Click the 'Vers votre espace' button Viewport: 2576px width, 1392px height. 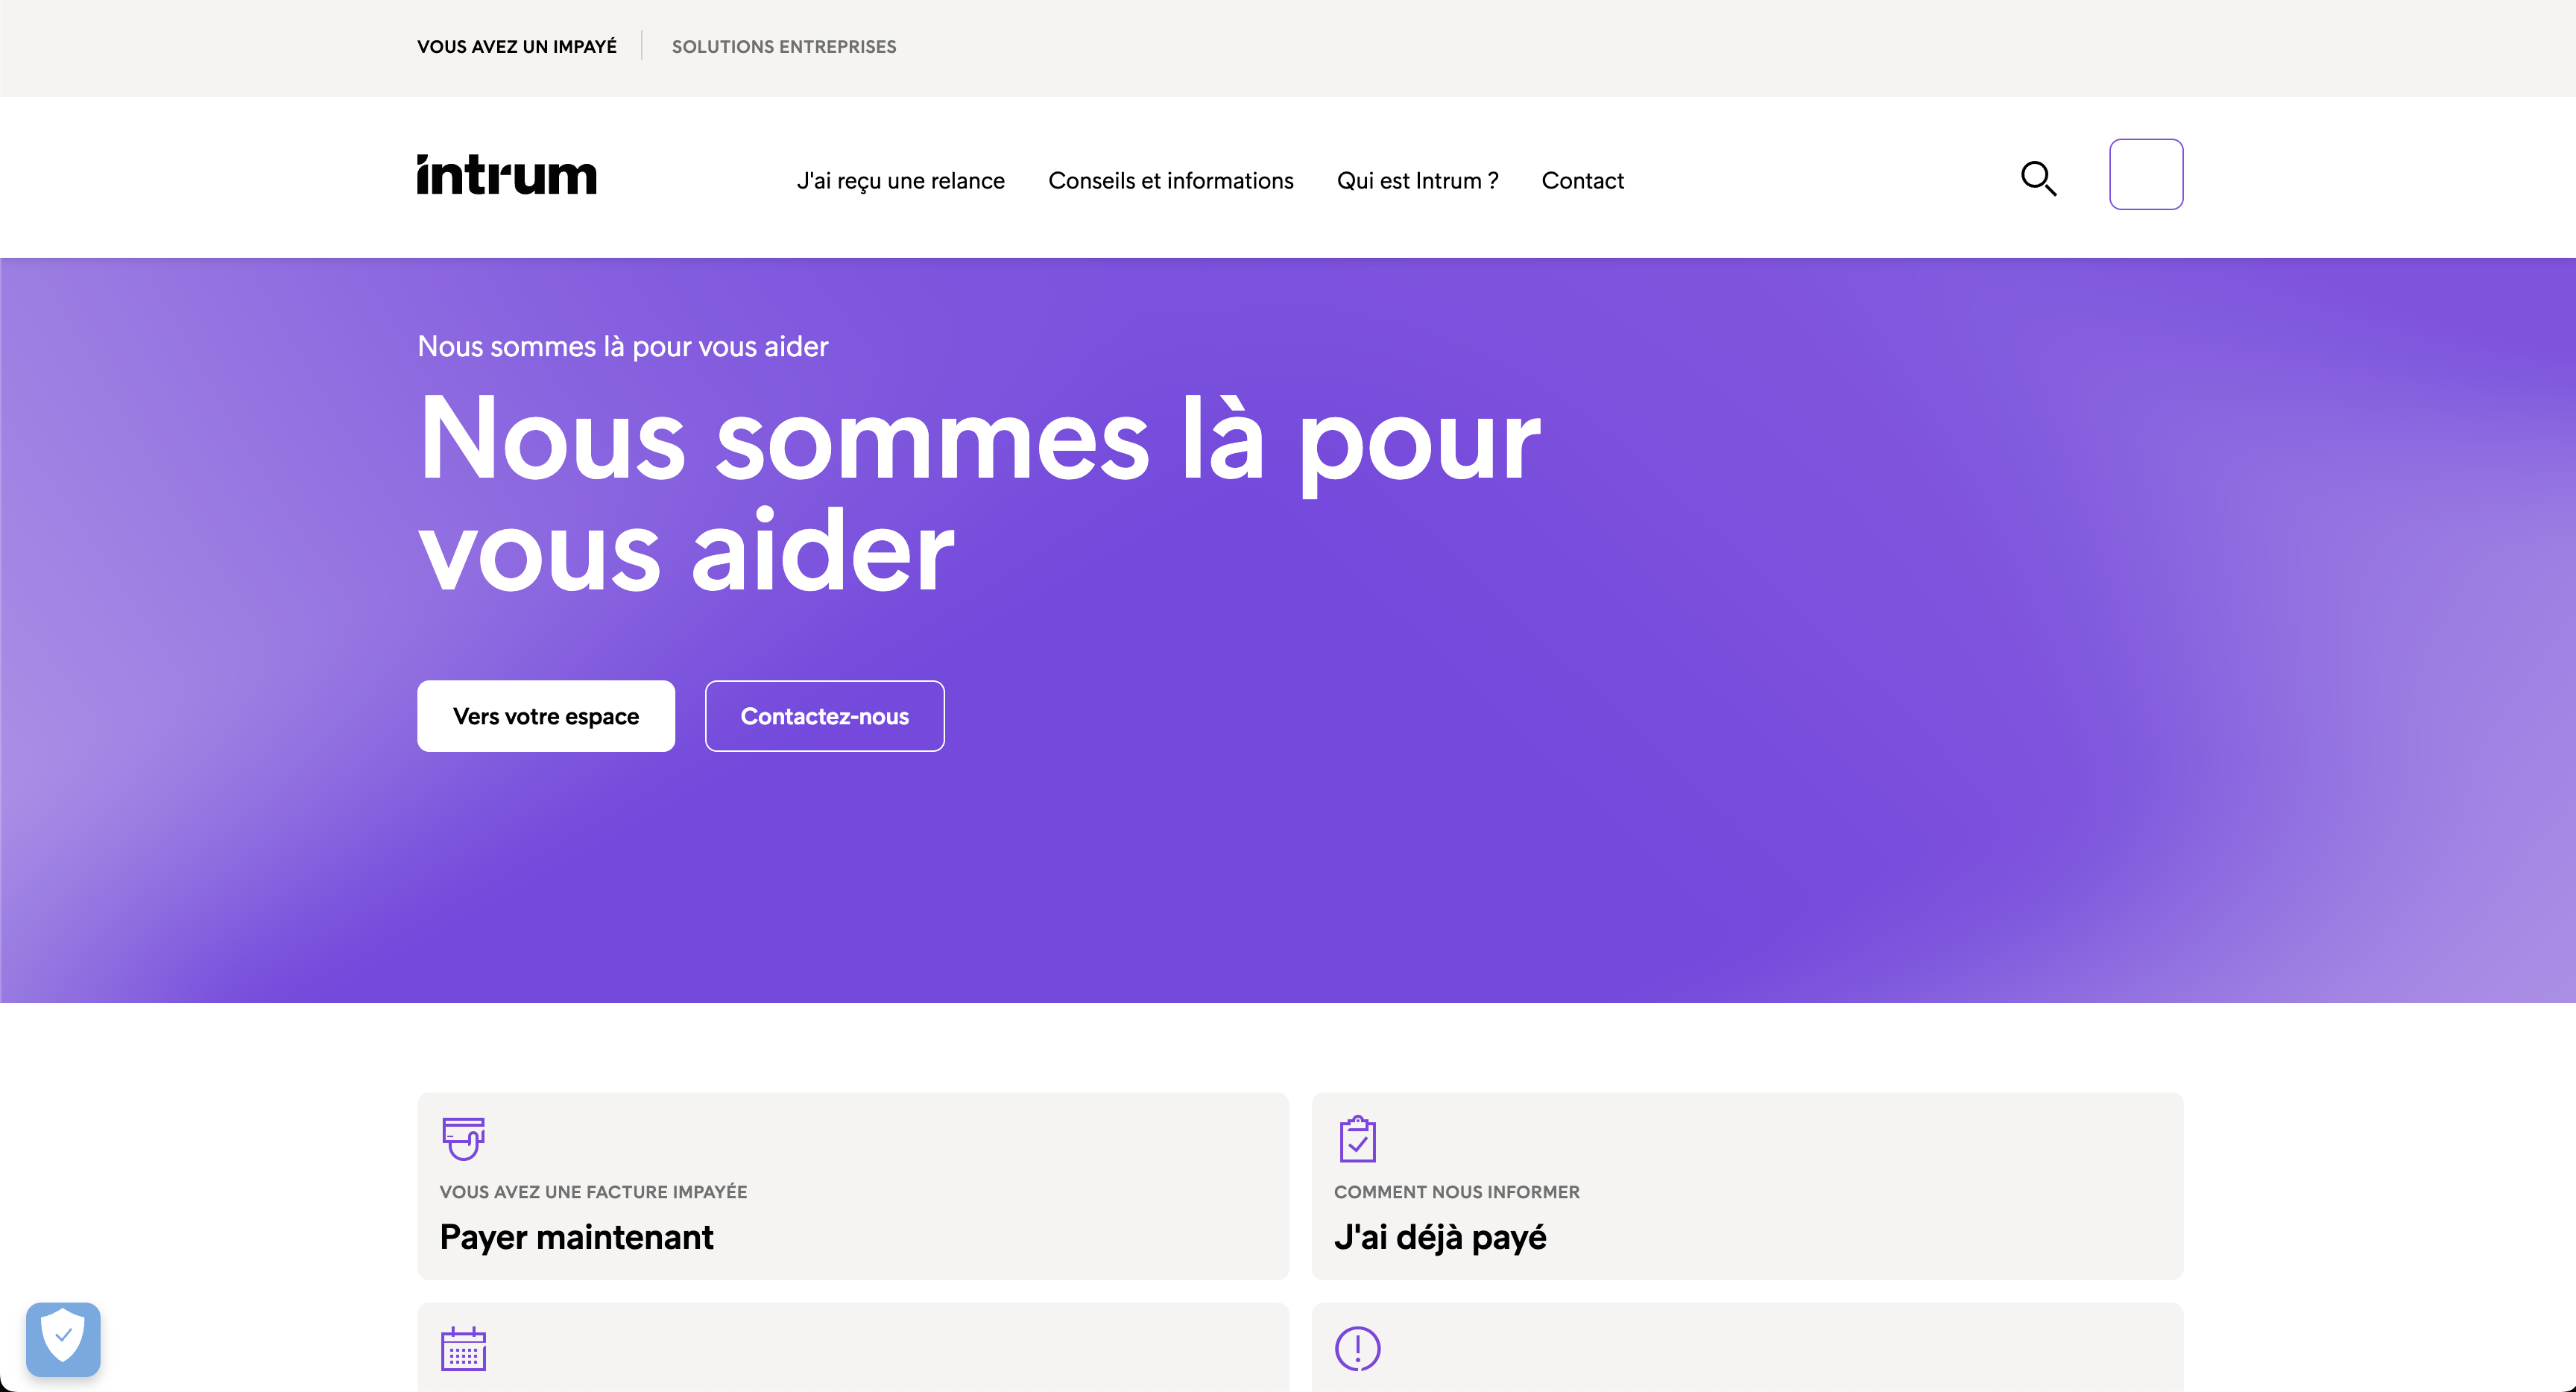(545, 716)
